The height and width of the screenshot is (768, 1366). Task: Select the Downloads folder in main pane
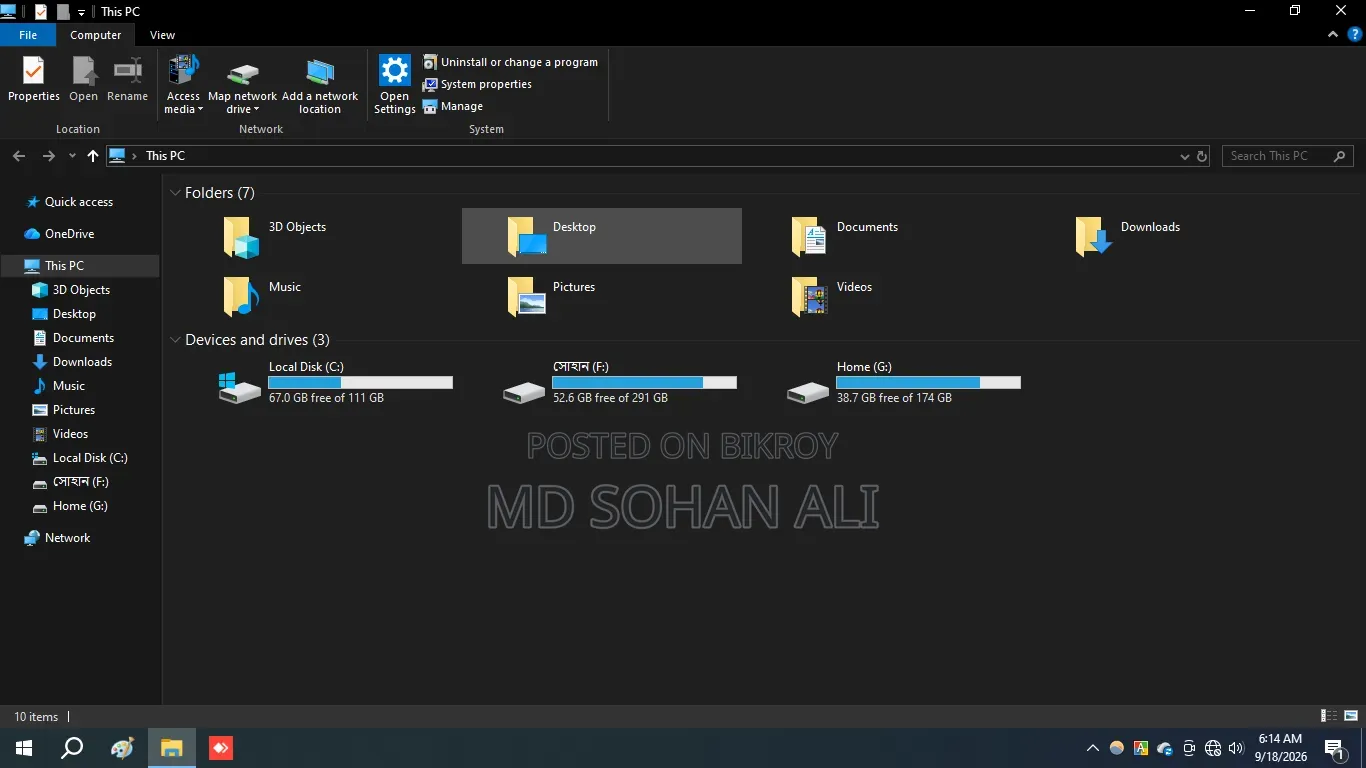(1170, 236)
